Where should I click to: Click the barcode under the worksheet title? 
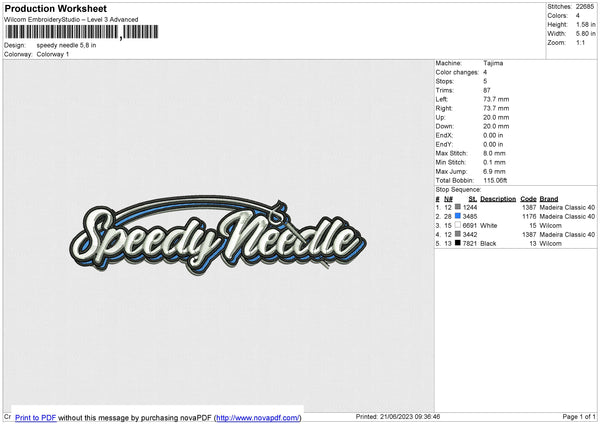82,32
